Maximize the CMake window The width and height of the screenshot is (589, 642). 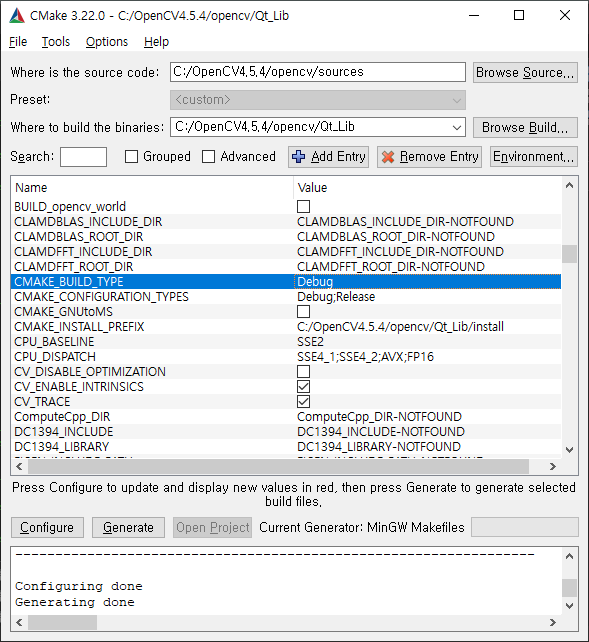point(519,16)
